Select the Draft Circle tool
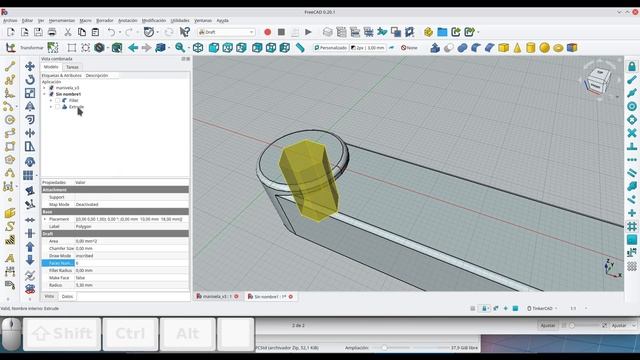The image size is (640, 360). pos(10,120)
